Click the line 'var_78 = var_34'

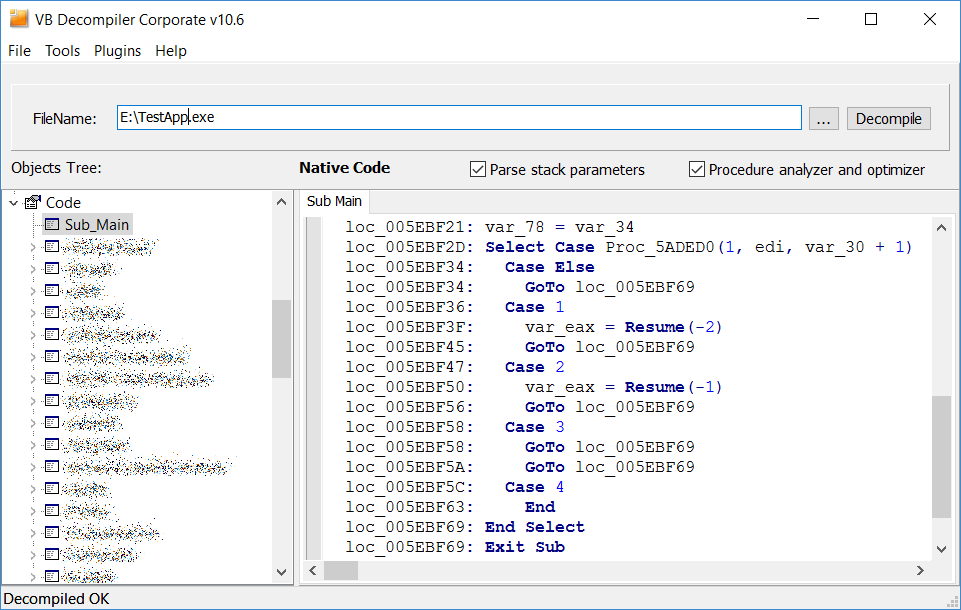click(490, 227)
